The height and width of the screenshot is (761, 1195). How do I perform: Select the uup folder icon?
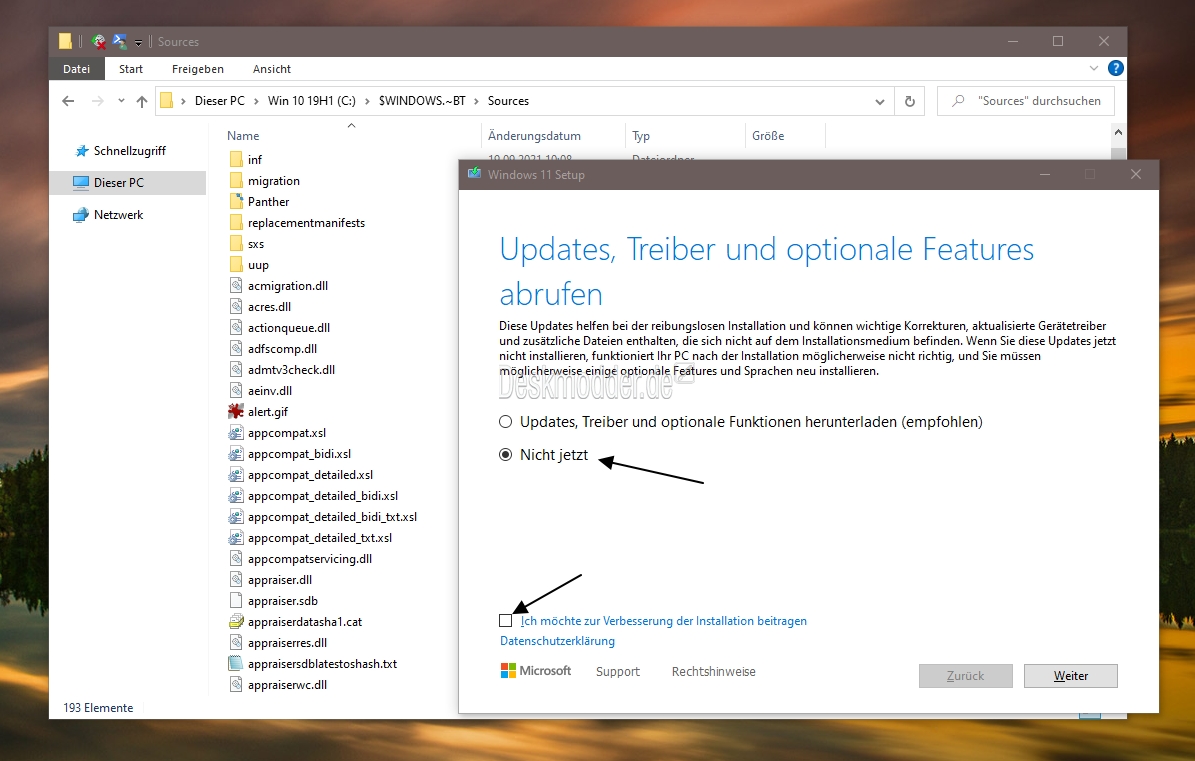pos(236,265)
